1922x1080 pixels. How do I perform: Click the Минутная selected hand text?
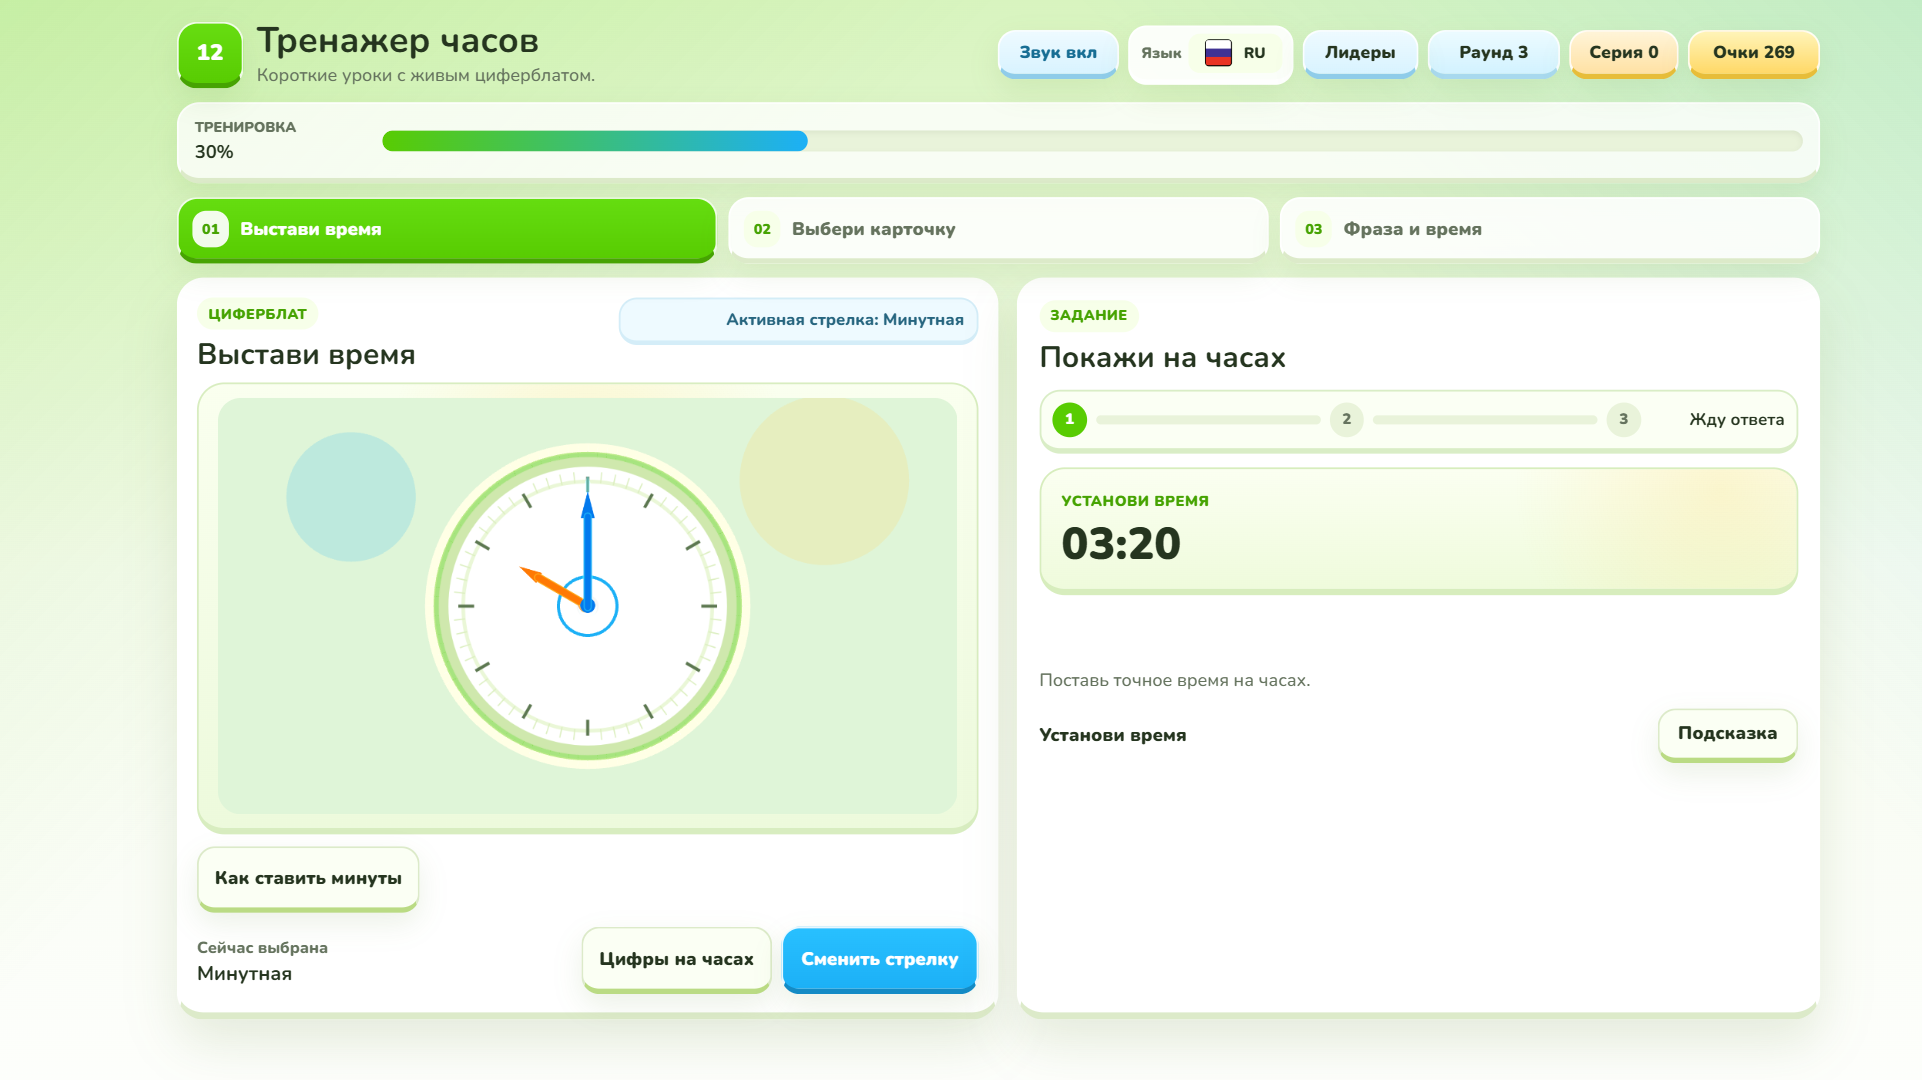coord(244,974)
